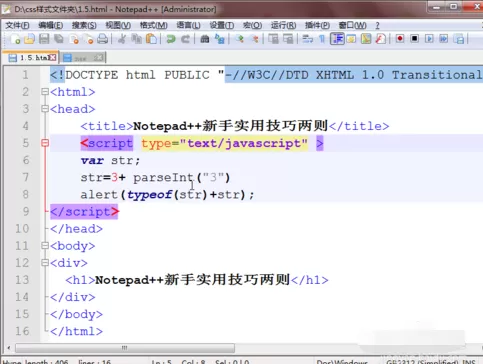The image size is (483, 364).
Task: Collapse the html fold marker on line 2
Action: (x=45, y=92)
